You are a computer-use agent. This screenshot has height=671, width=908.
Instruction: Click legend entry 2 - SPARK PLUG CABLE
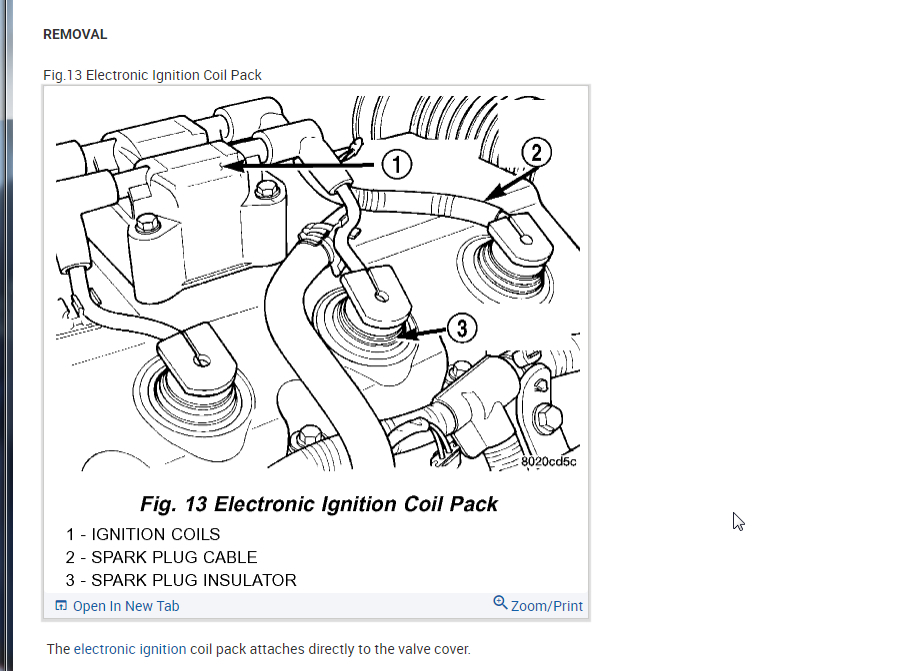coord(162,557)
